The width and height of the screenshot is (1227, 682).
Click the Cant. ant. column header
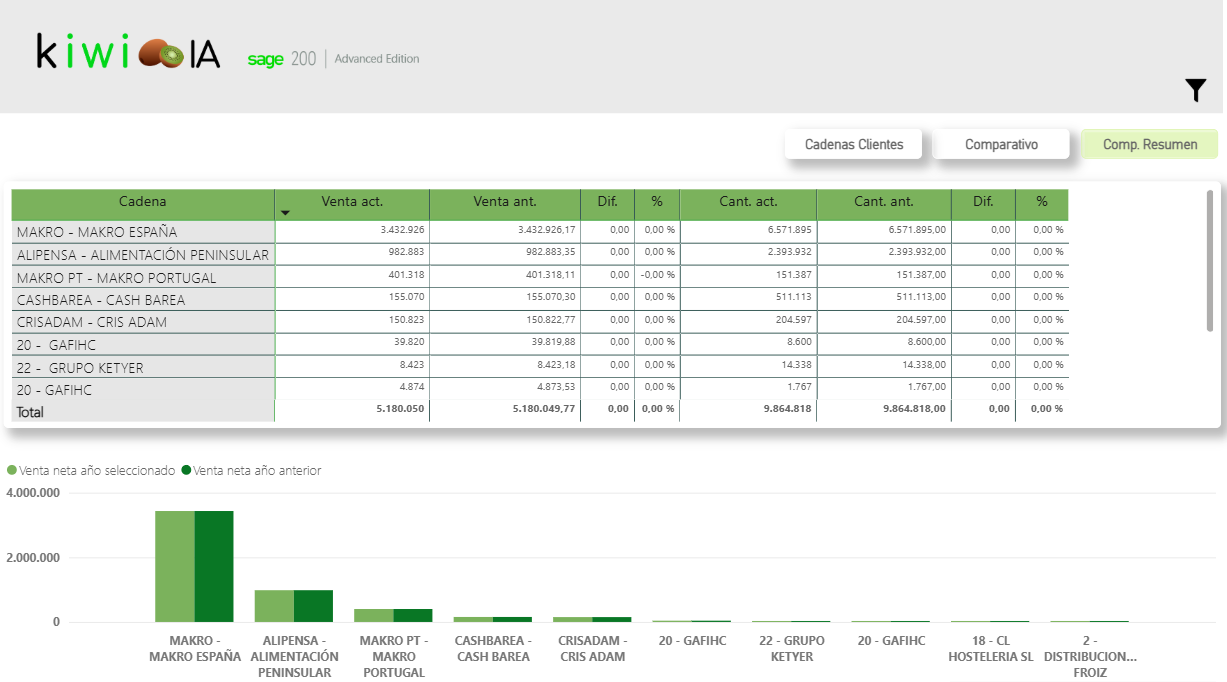tap(883, 202)
